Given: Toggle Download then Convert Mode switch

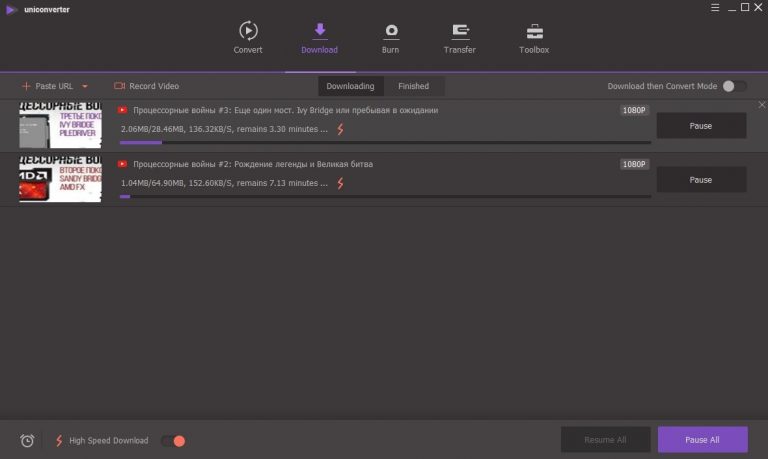Looking at the screenshot, I should click(734, 86).
